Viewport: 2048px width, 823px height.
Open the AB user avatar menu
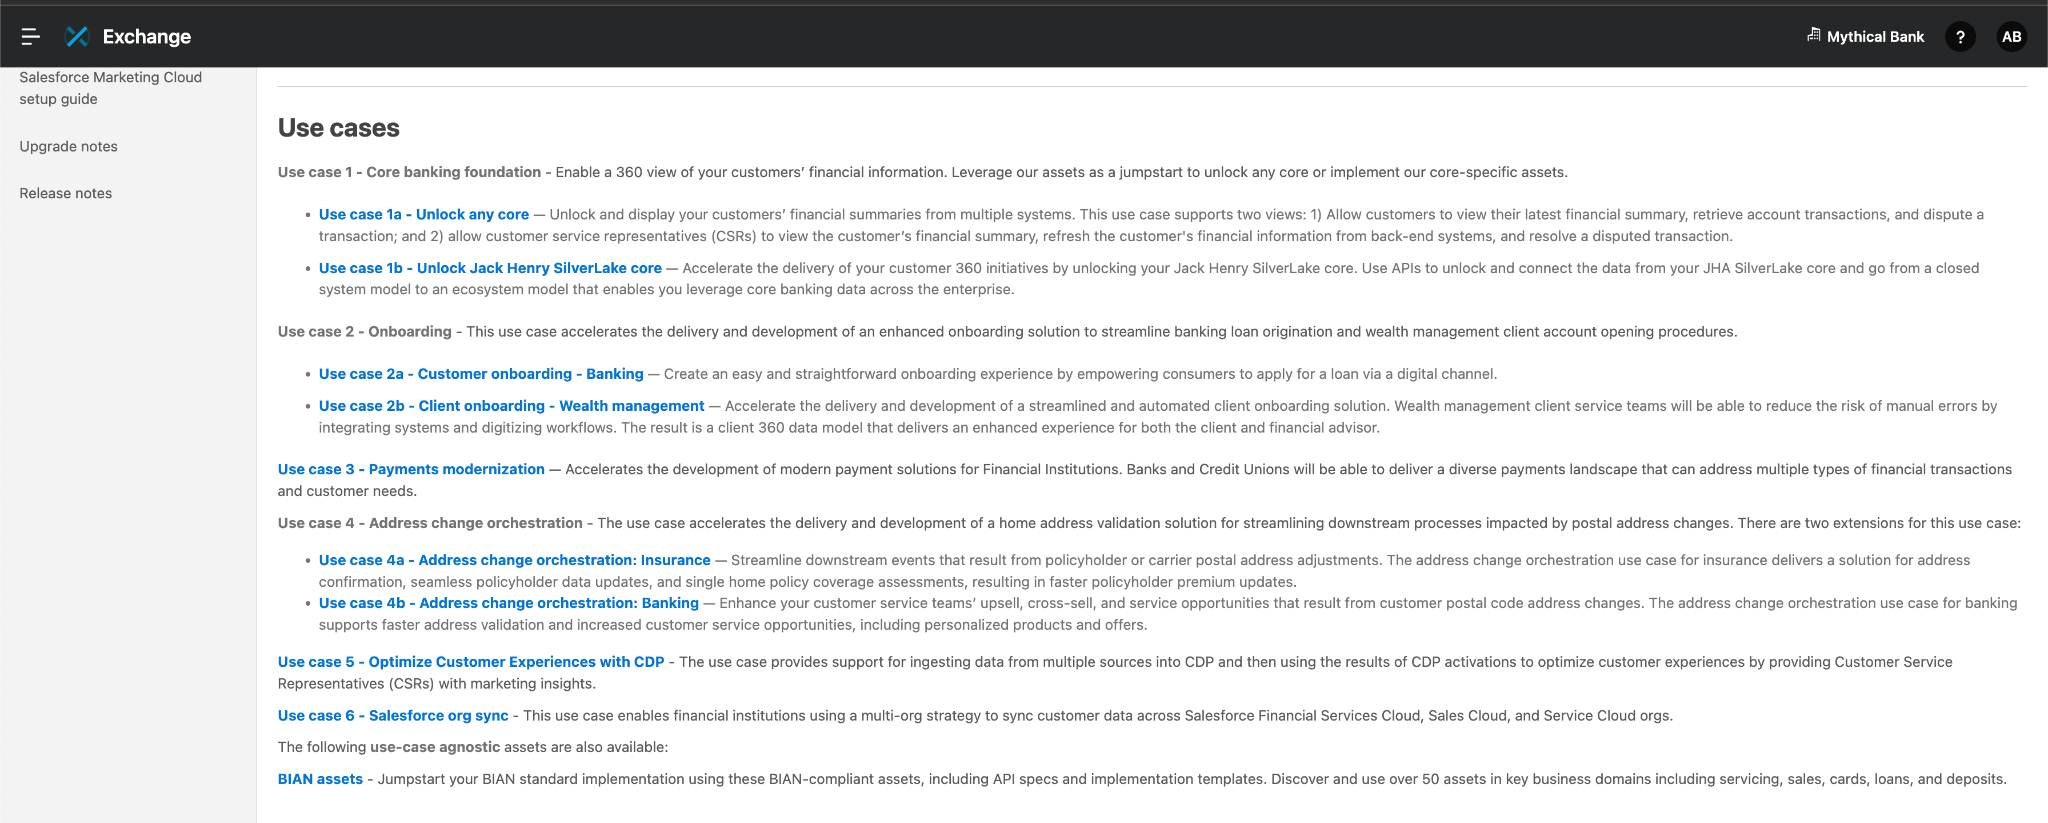coord(2011,37)
